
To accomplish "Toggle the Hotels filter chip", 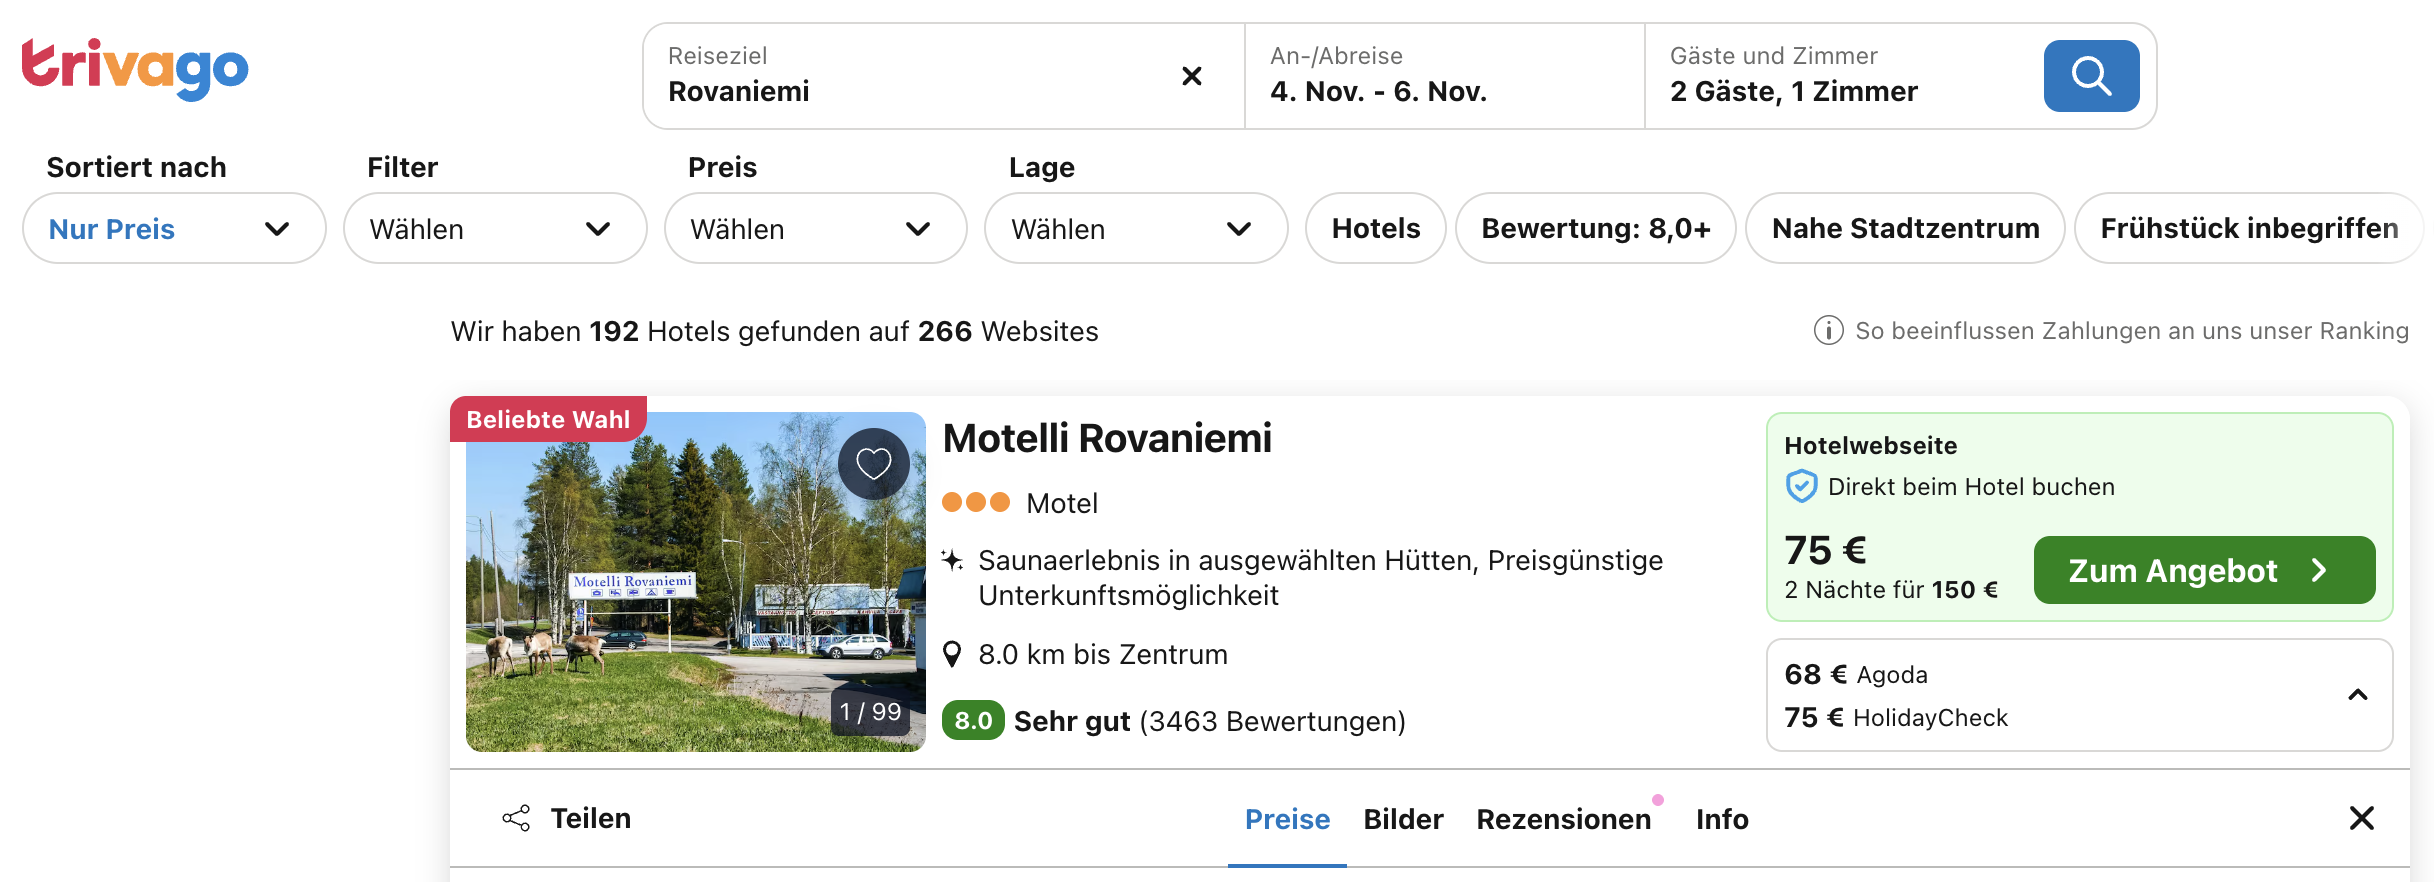I will (x=1375, y=228).
